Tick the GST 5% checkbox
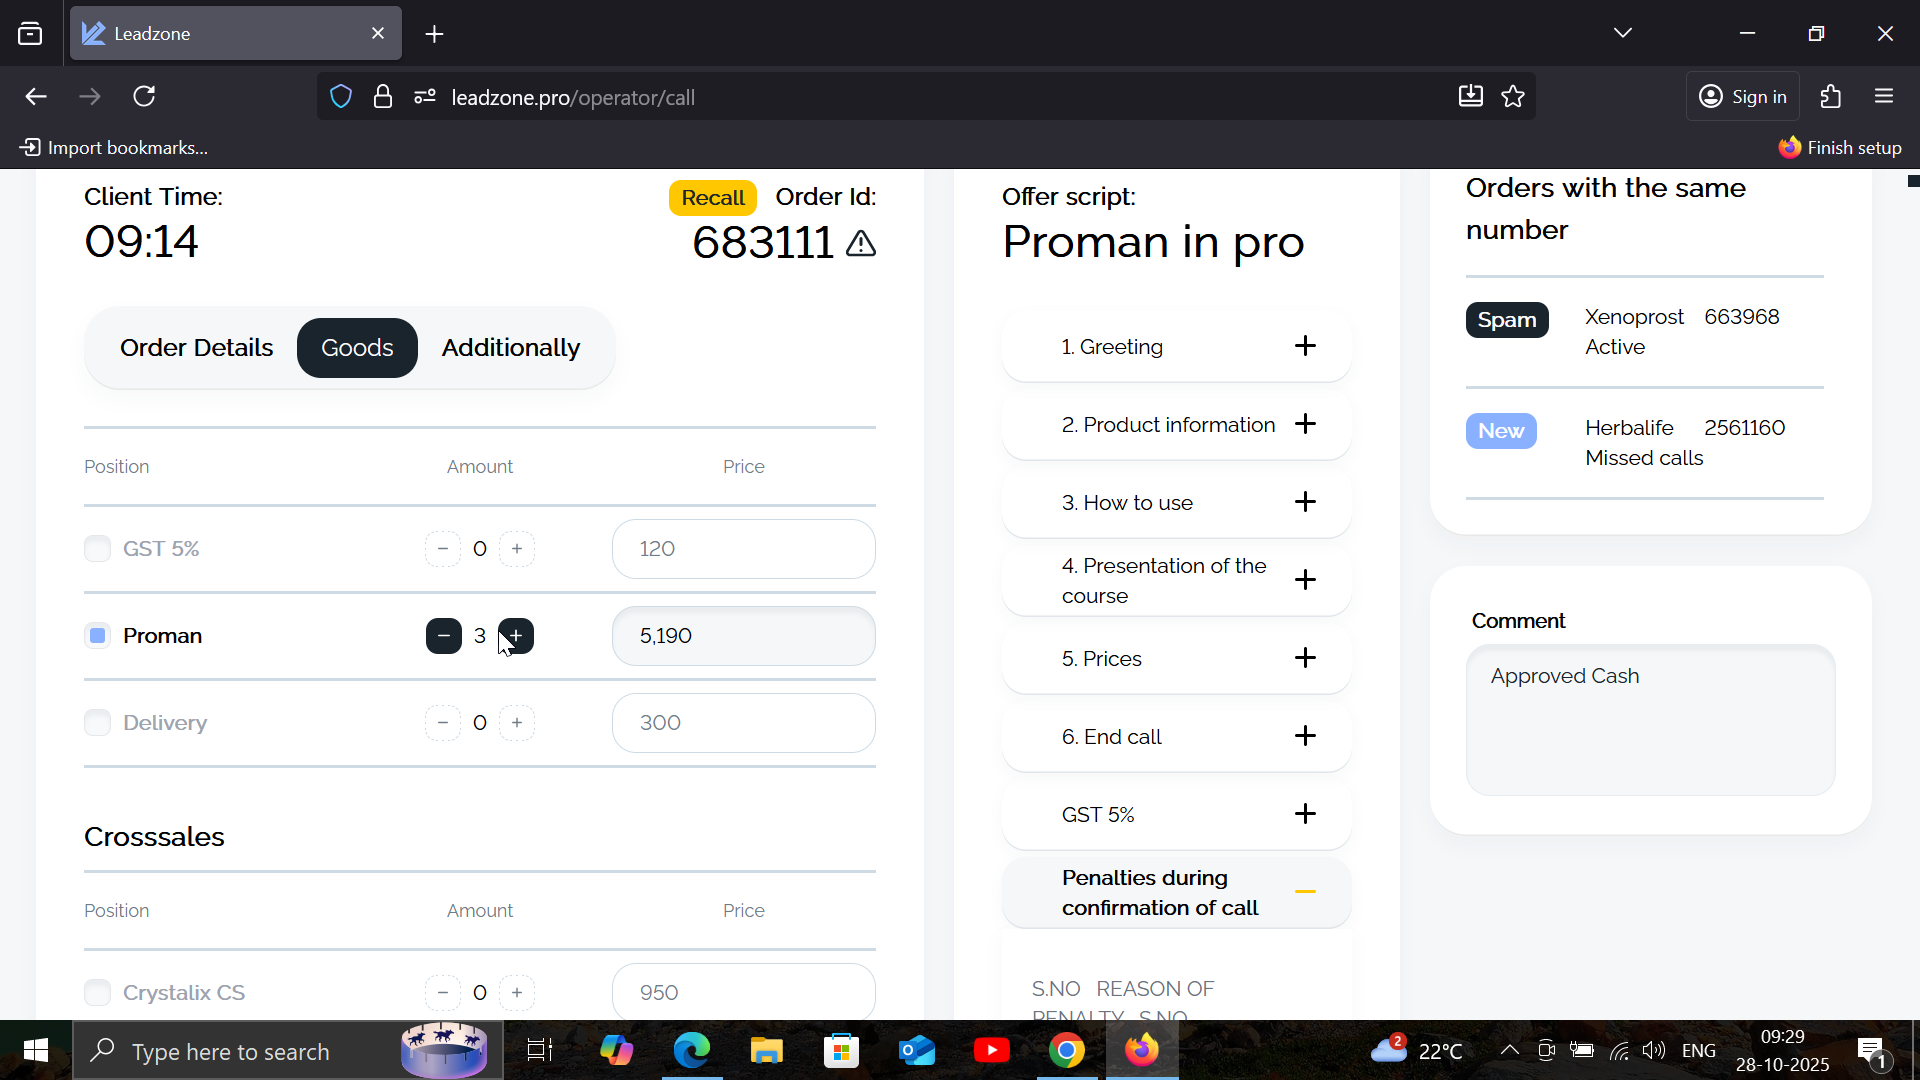Screen dimensions: 1920x1080 [x=97, y=549]
